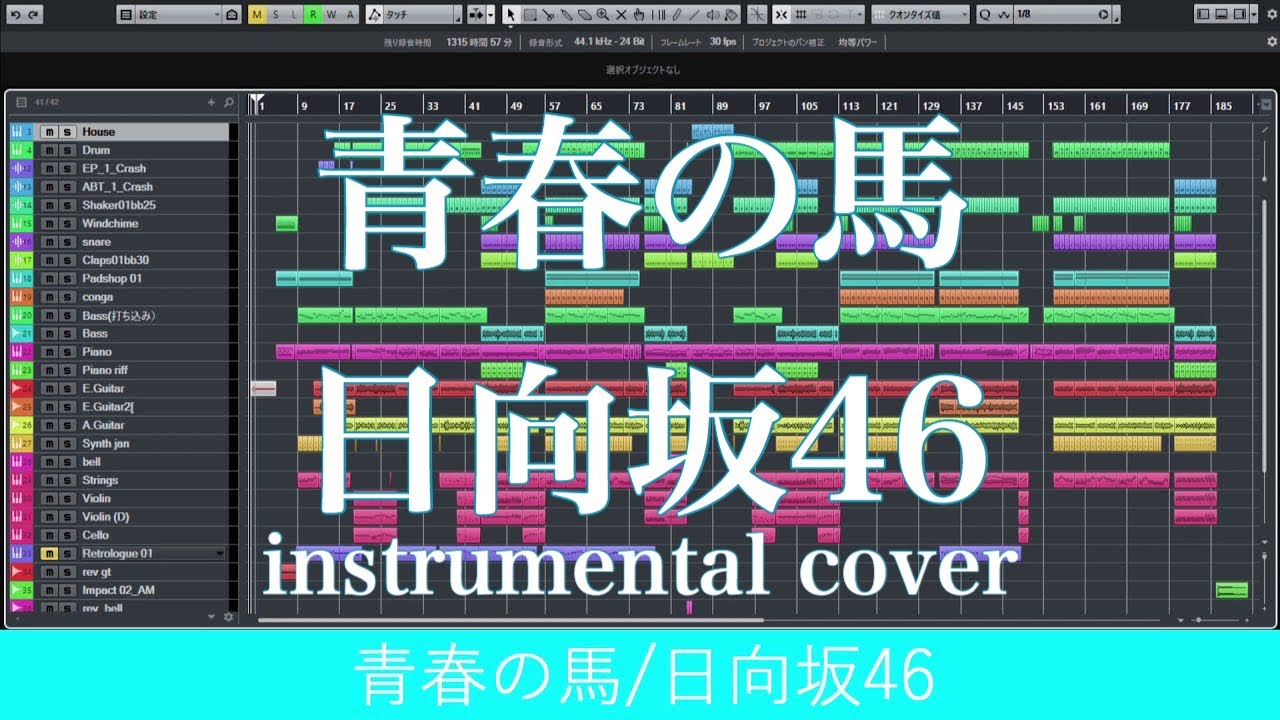Open the 設定 preset dropdown
The image size is (1280, 720).
[x=178, y=15]
